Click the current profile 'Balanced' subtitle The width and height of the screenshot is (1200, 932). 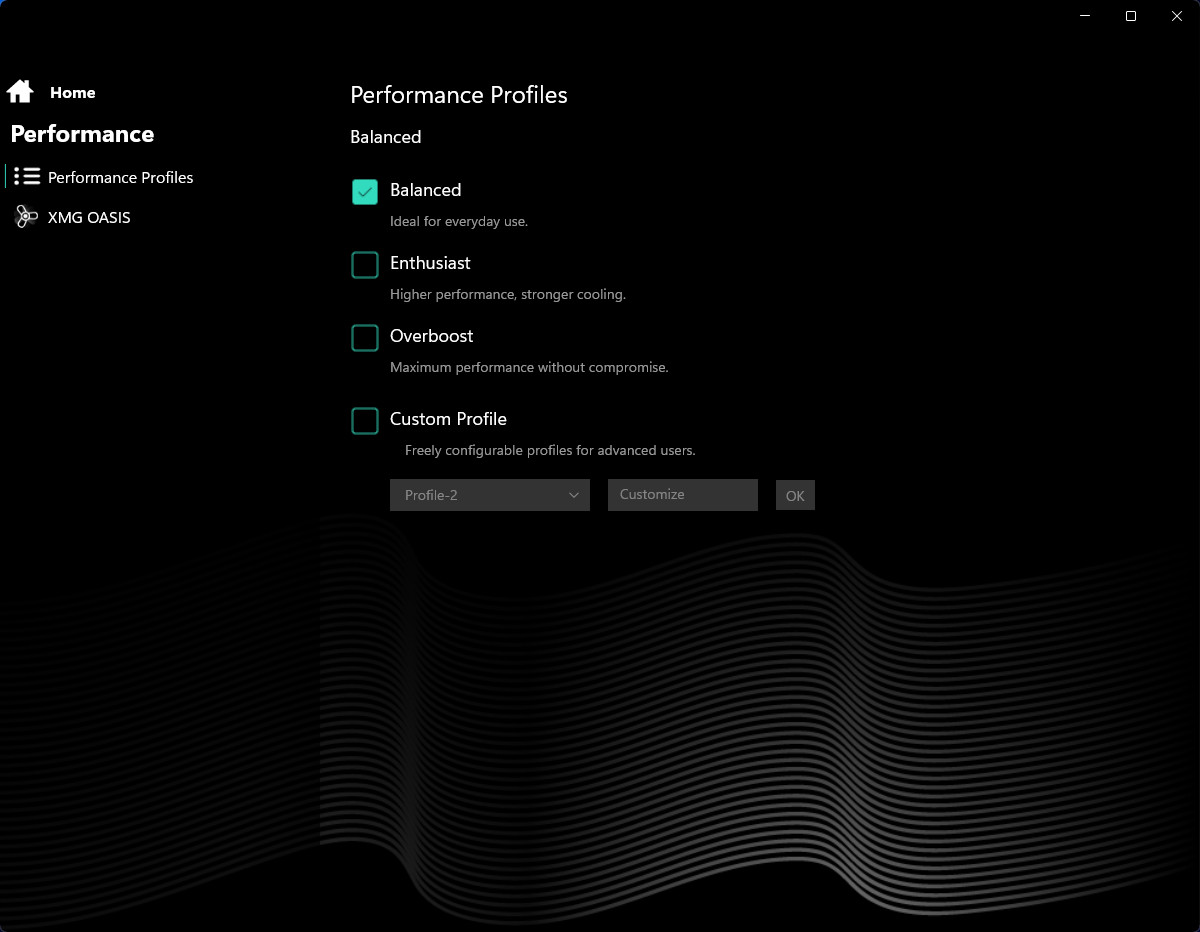[386, 137]
